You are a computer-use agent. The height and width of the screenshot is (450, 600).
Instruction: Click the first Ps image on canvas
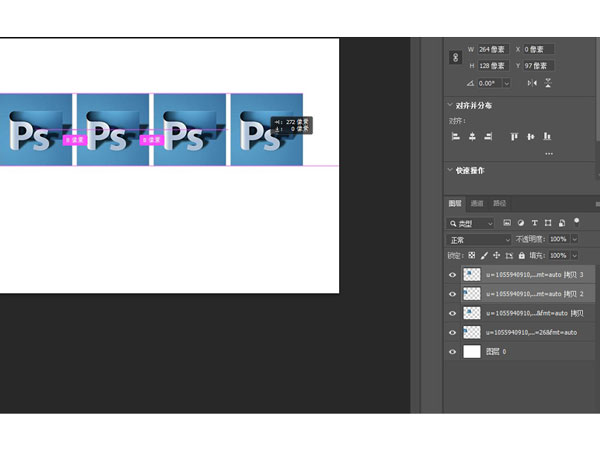pyautogui.click(x=36, y=130)
